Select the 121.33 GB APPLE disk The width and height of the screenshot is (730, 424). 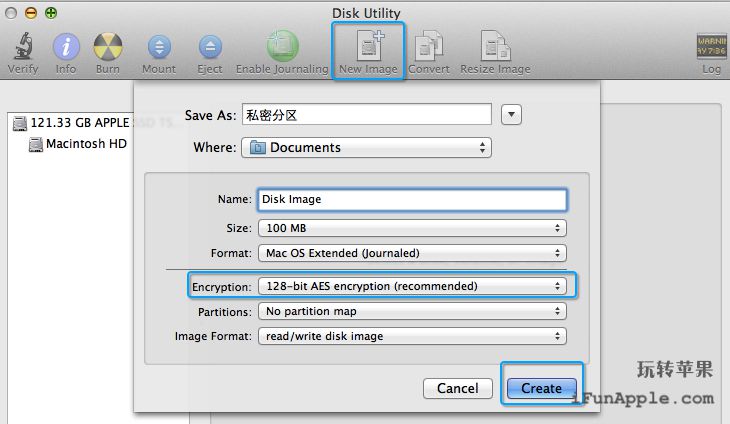(71, 123)
